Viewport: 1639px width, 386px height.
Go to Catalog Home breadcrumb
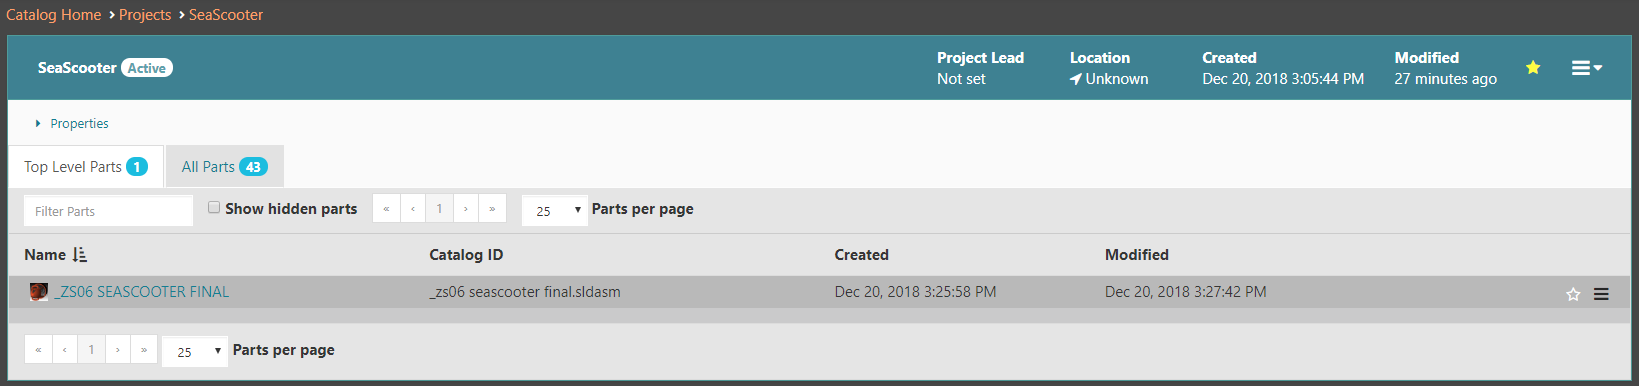pyautogui.click(x=53, y=15)
